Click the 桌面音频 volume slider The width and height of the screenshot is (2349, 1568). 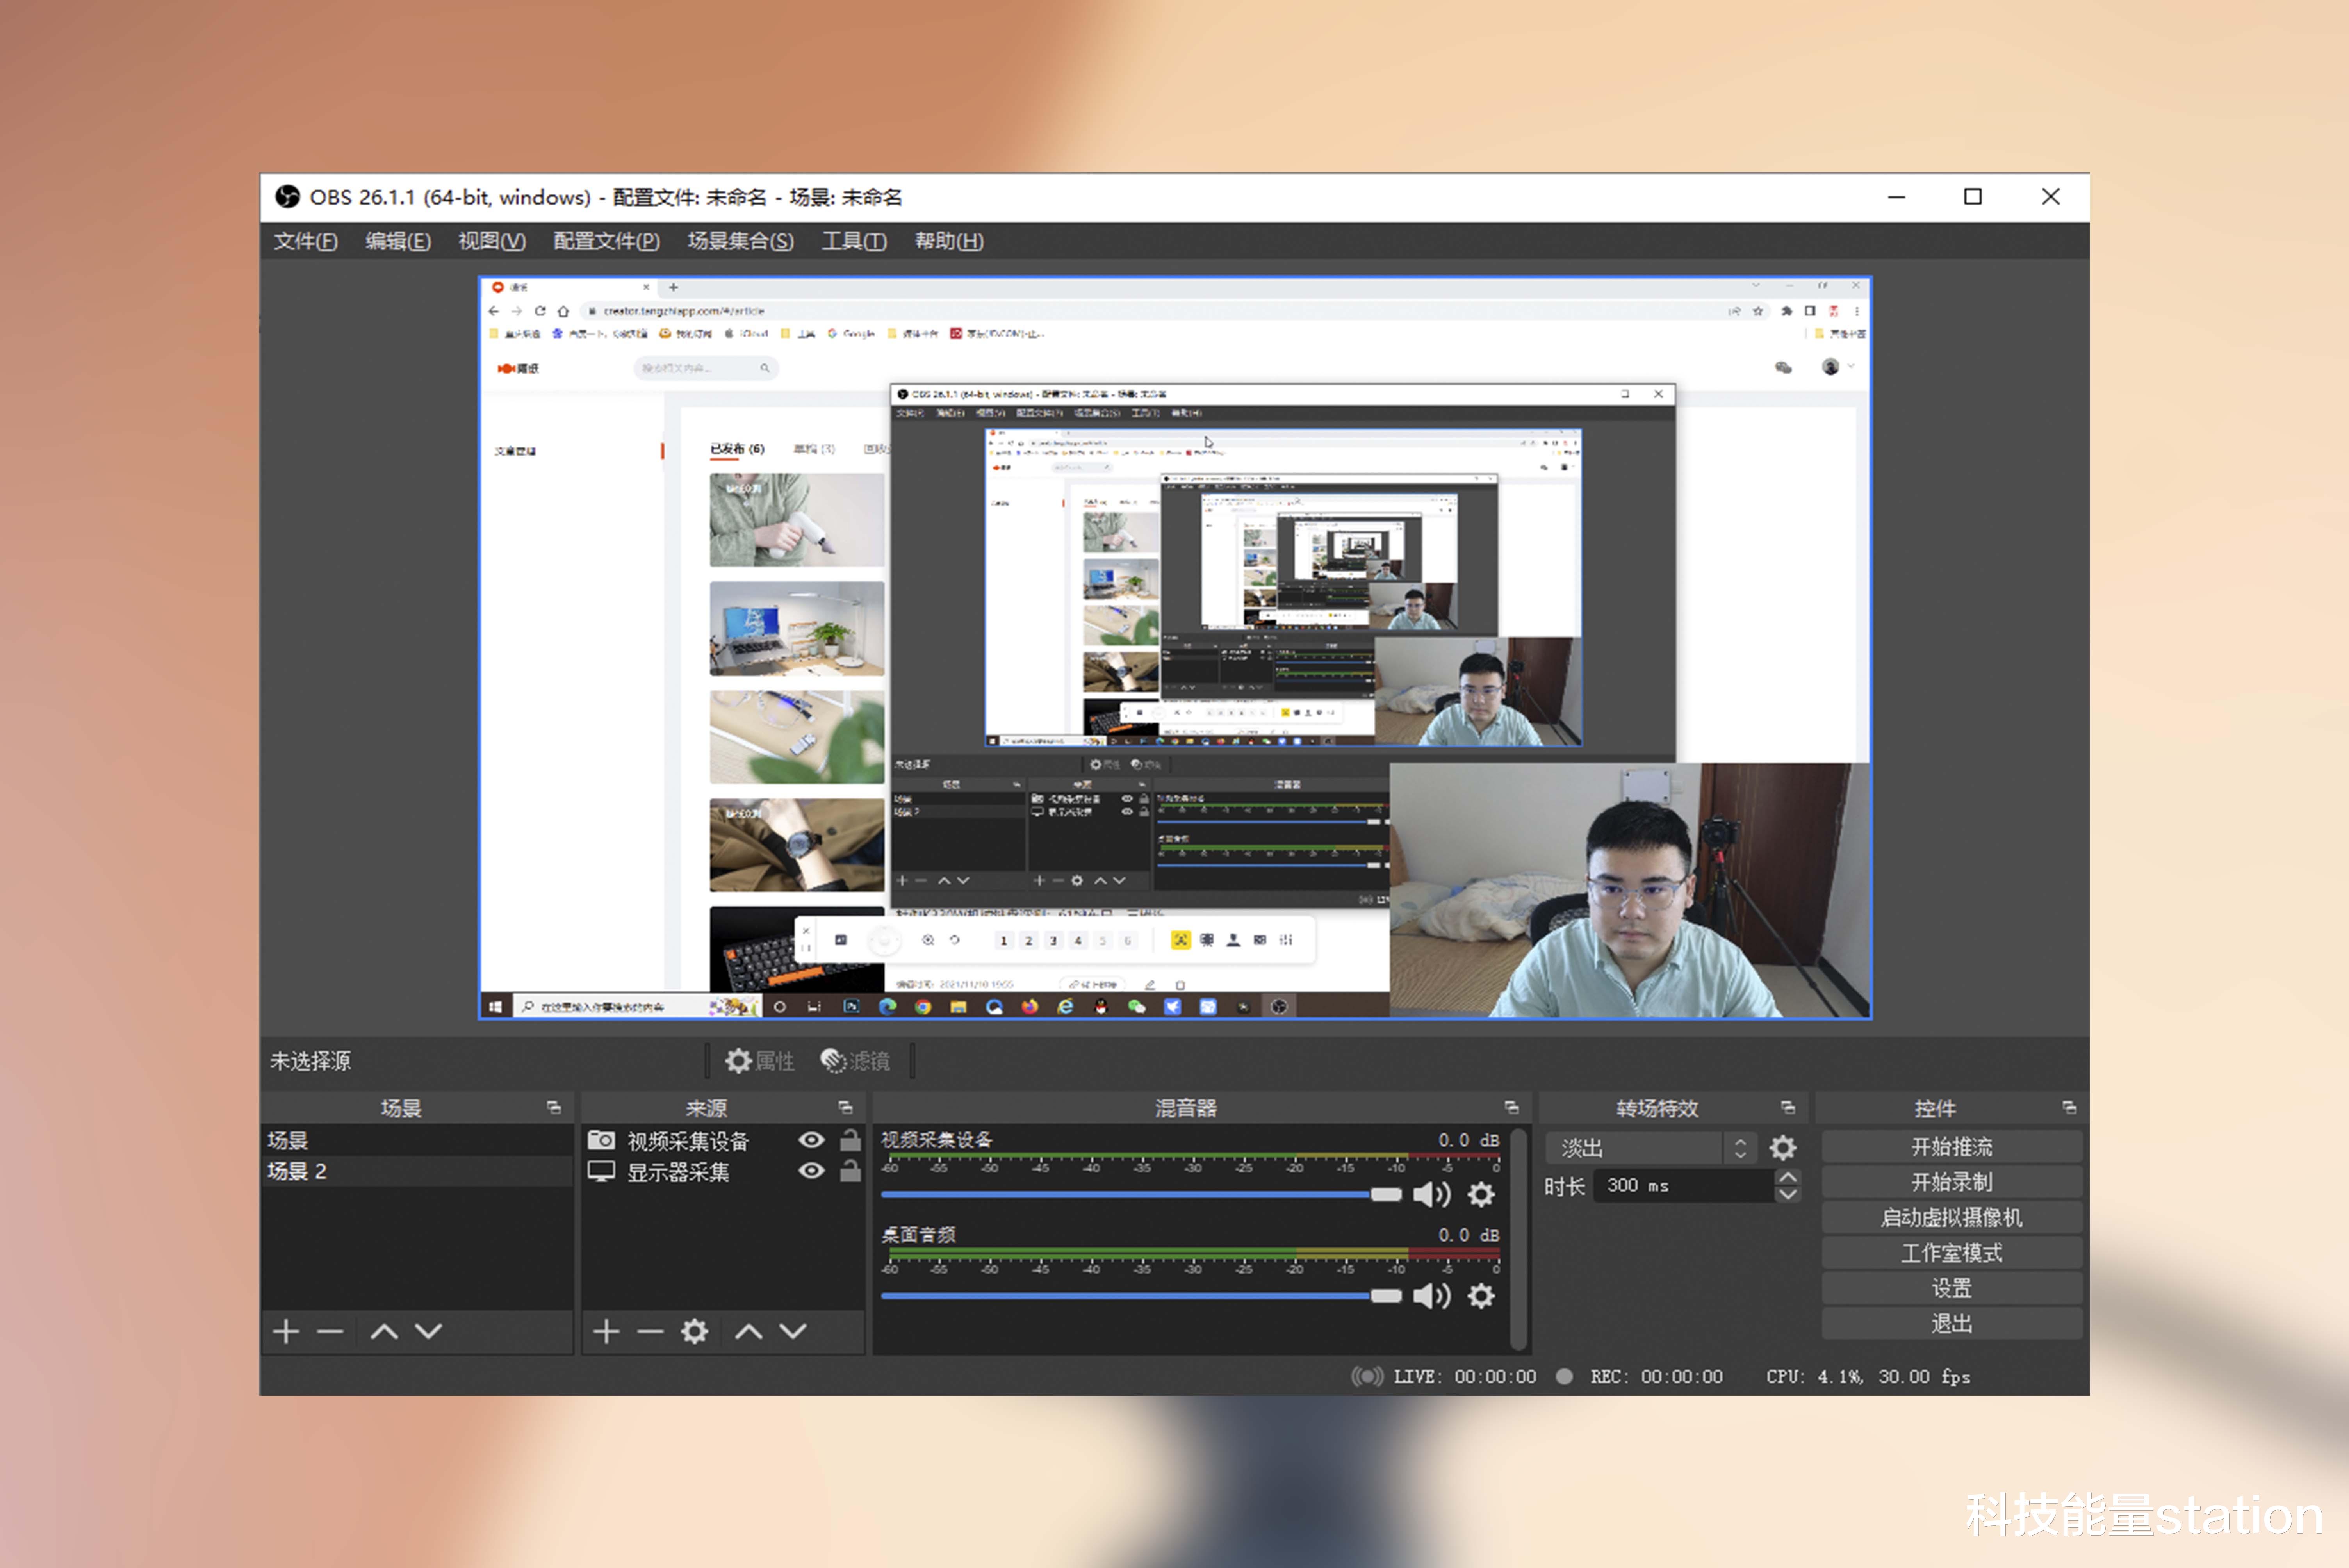pos(1141,1296)
